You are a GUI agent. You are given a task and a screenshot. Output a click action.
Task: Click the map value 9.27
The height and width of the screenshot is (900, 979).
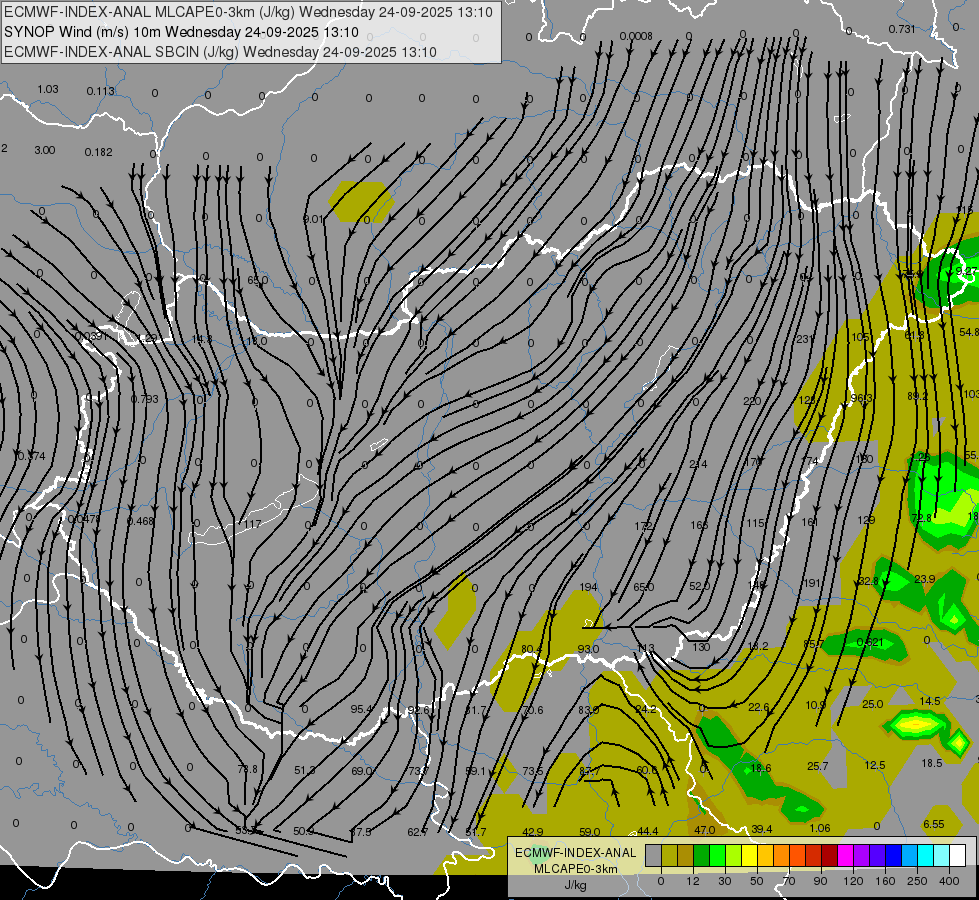pos(967,271)
